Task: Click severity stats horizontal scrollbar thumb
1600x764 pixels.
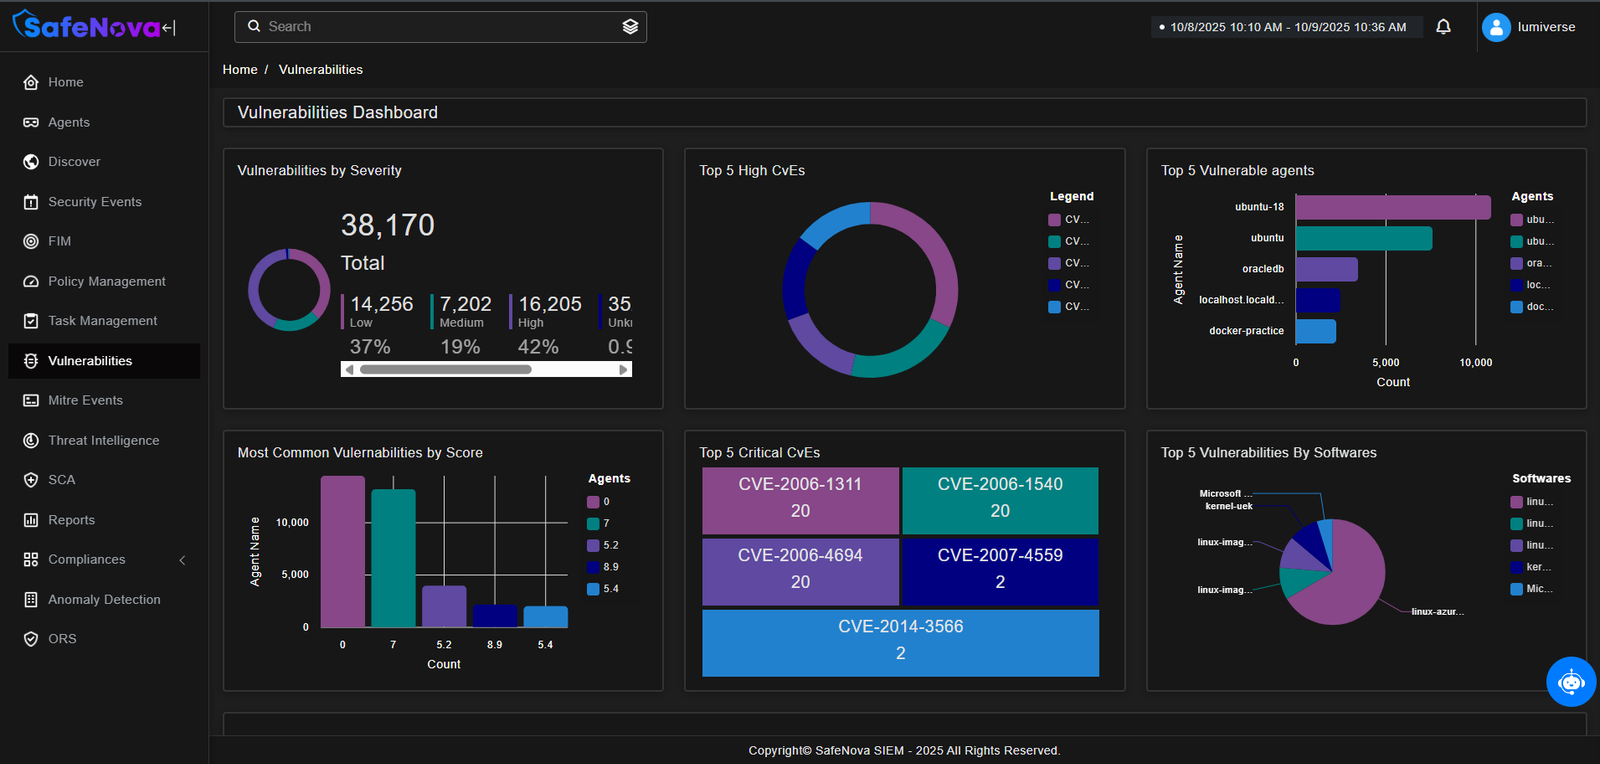Action: 445,369
